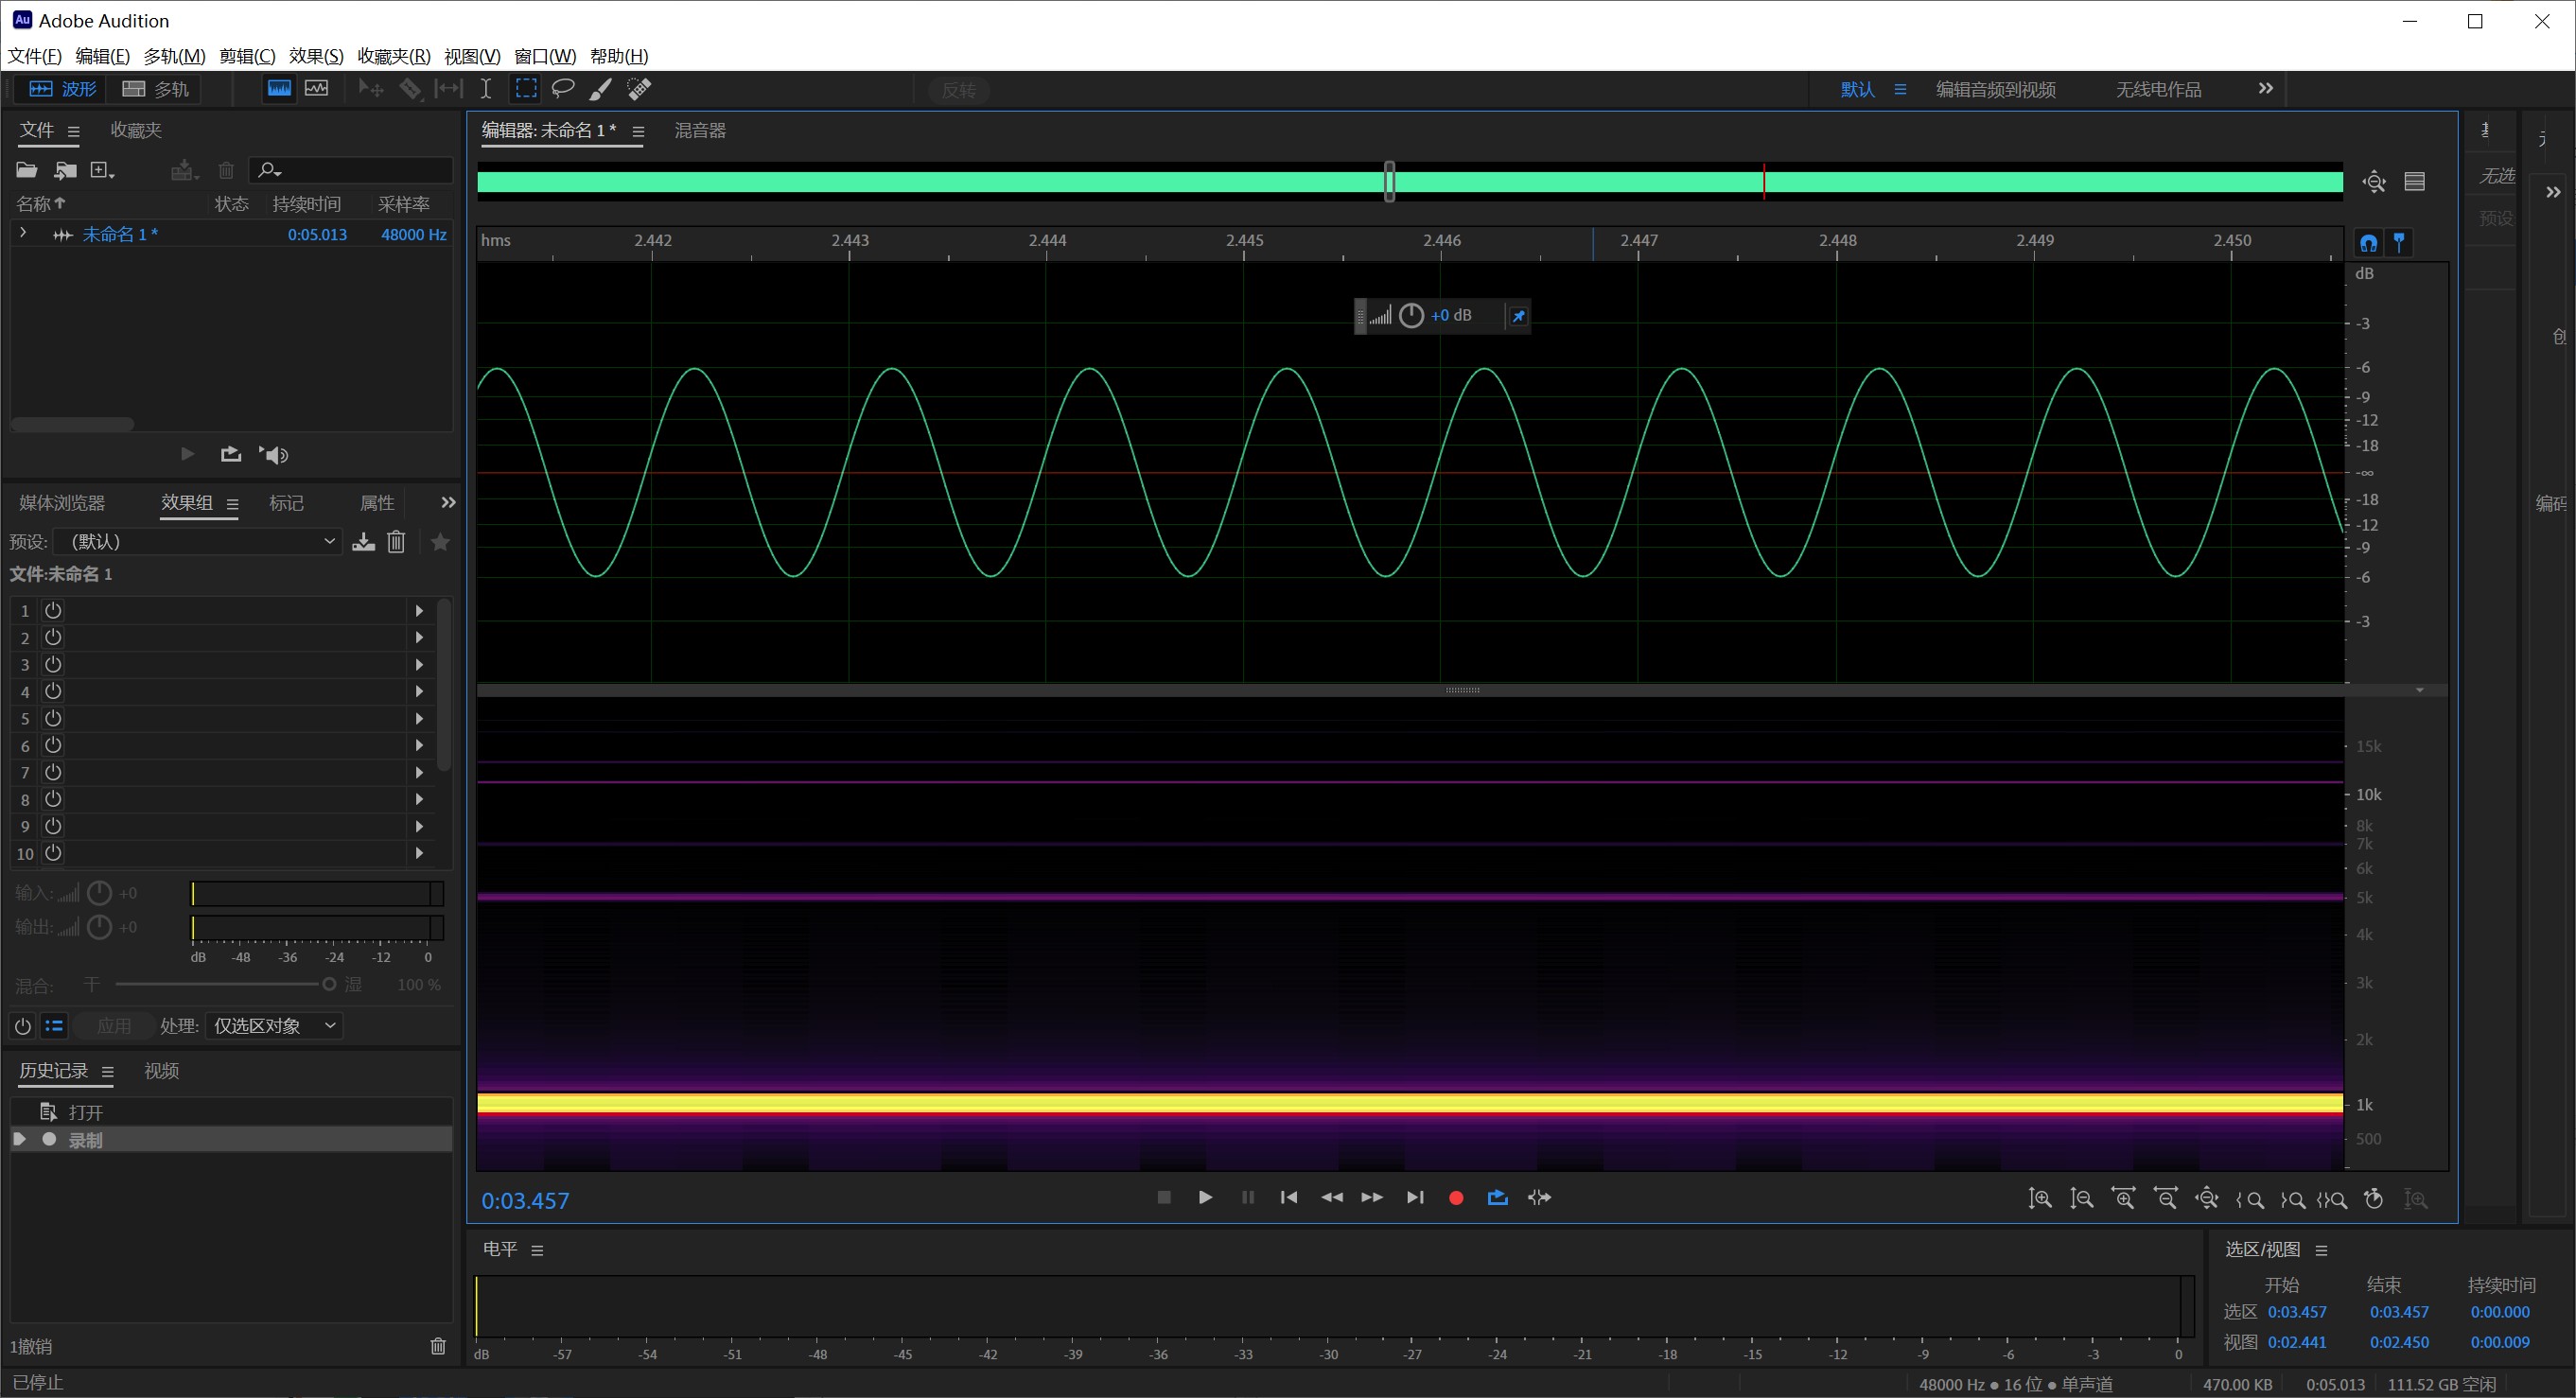Toggle power for effect slot 5
The image size is (2576, 1398).
click(53, 718)
